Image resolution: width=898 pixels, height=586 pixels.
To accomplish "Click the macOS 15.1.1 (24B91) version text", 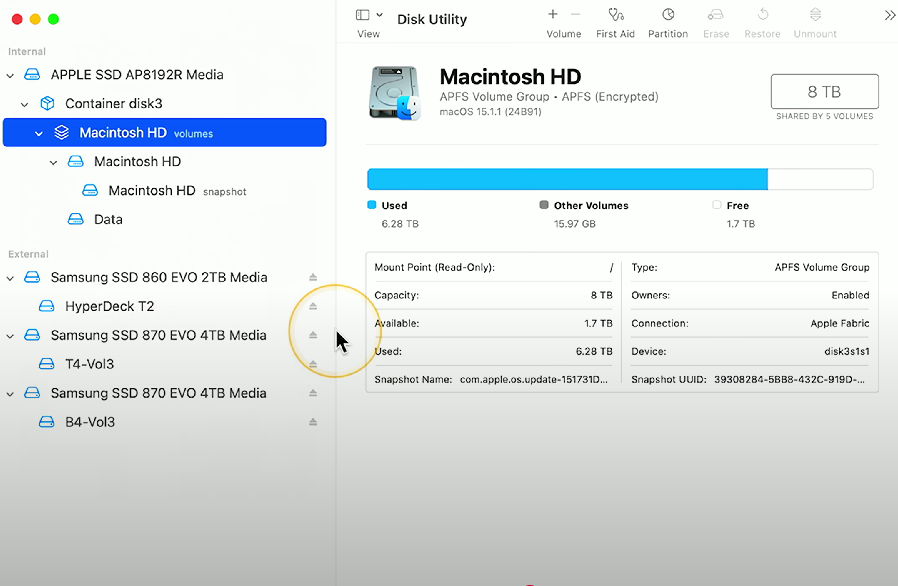I will click(x=490, y=112).
